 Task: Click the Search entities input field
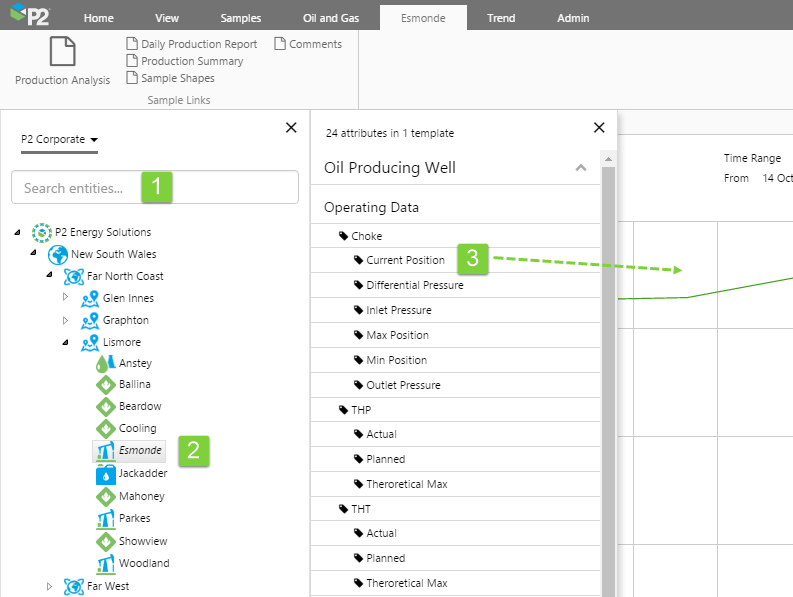coord(155,188)
